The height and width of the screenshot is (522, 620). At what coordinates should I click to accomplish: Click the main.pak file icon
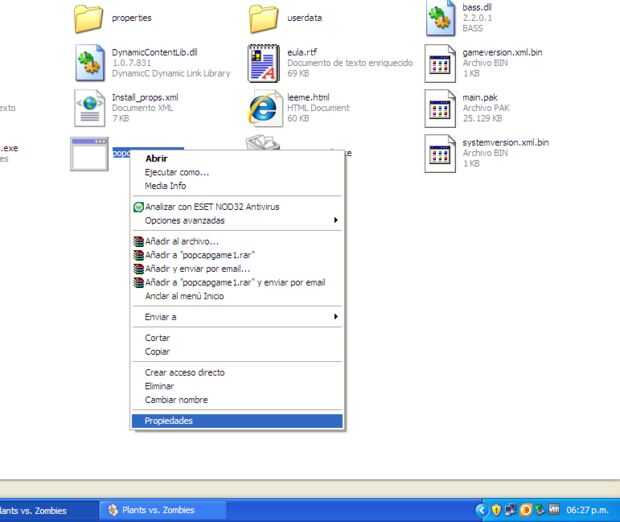(440, 109)
